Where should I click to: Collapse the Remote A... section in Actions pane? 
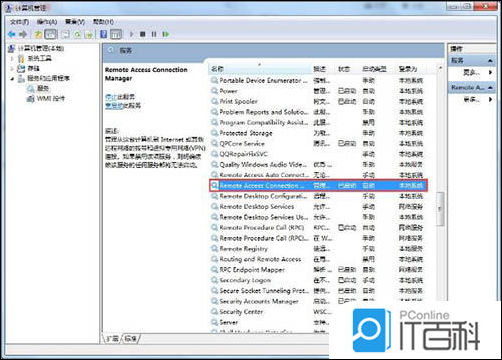tap(490, 88)
